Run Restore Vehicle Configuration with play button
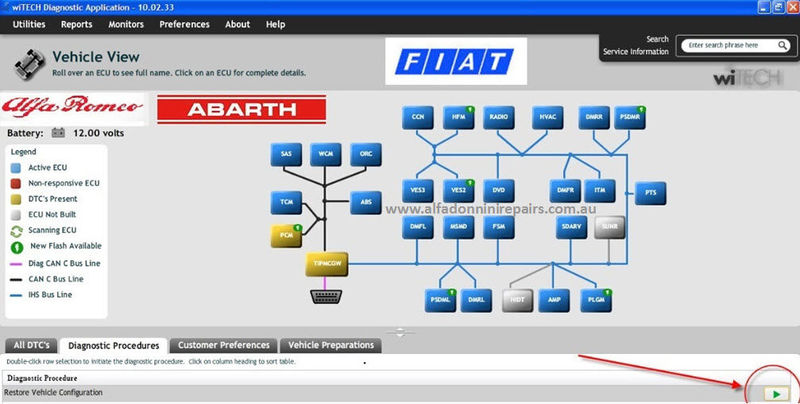This screenshot has width=800, height=404. [x=776, y=394]
